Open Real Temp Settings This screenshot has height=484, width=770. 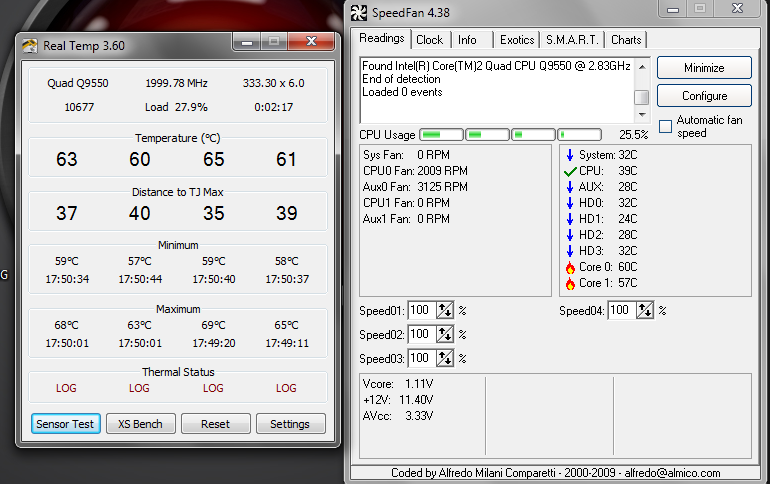tap(290, 424)
